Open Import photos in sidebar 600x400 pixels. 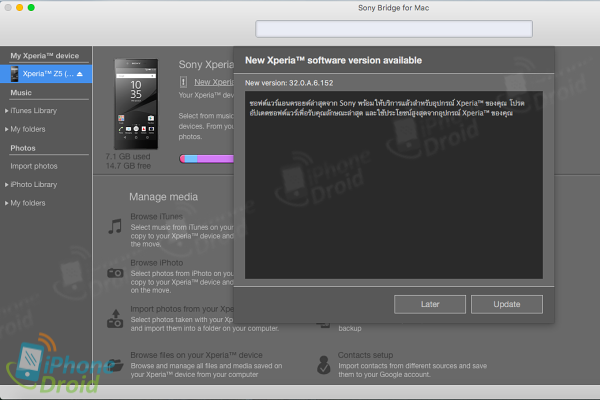[34, 166]
